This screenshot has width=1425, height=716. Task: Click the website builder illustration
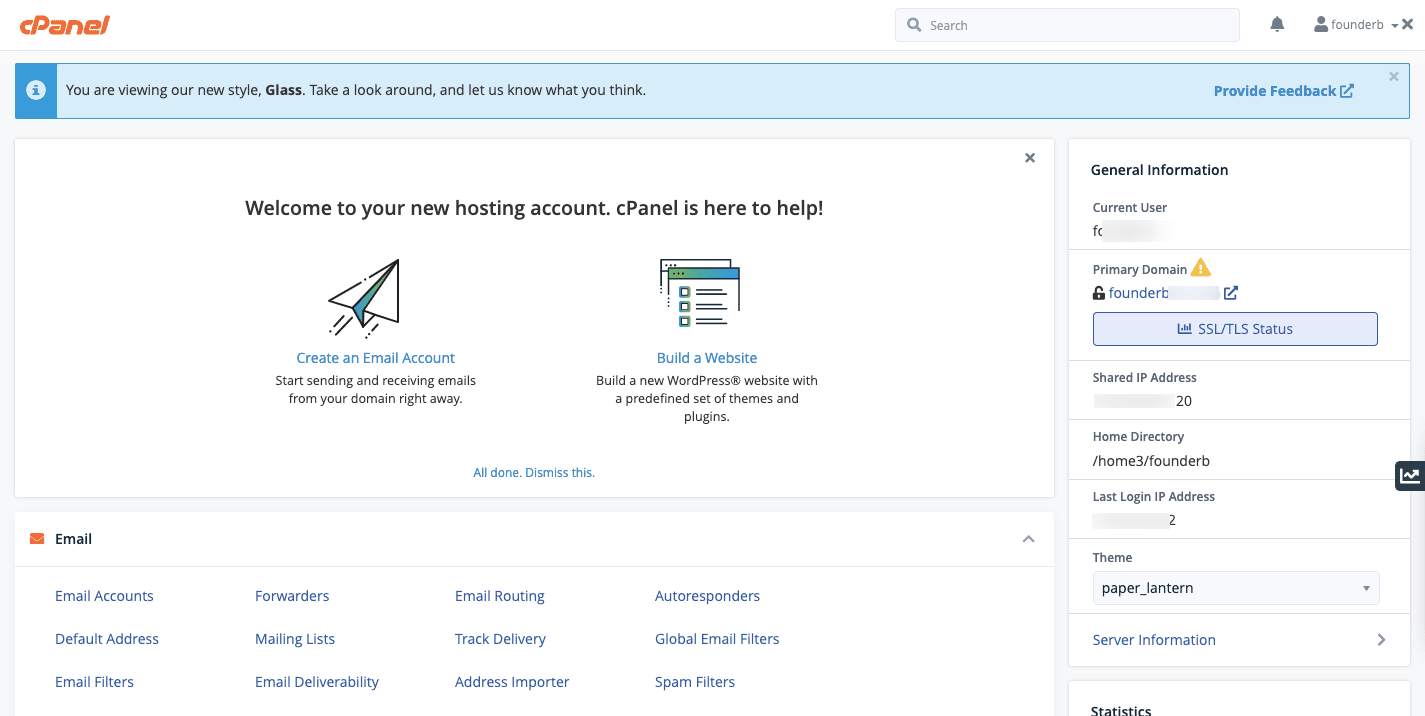point(700,293)
